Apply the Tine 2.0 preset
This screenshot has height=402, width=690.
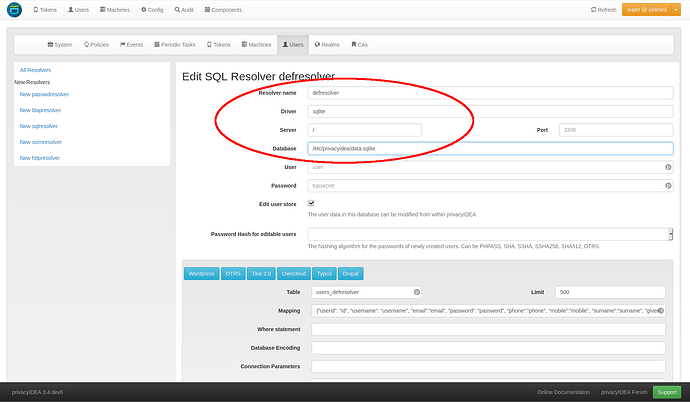pyautogui.click(x=261, y=274)
